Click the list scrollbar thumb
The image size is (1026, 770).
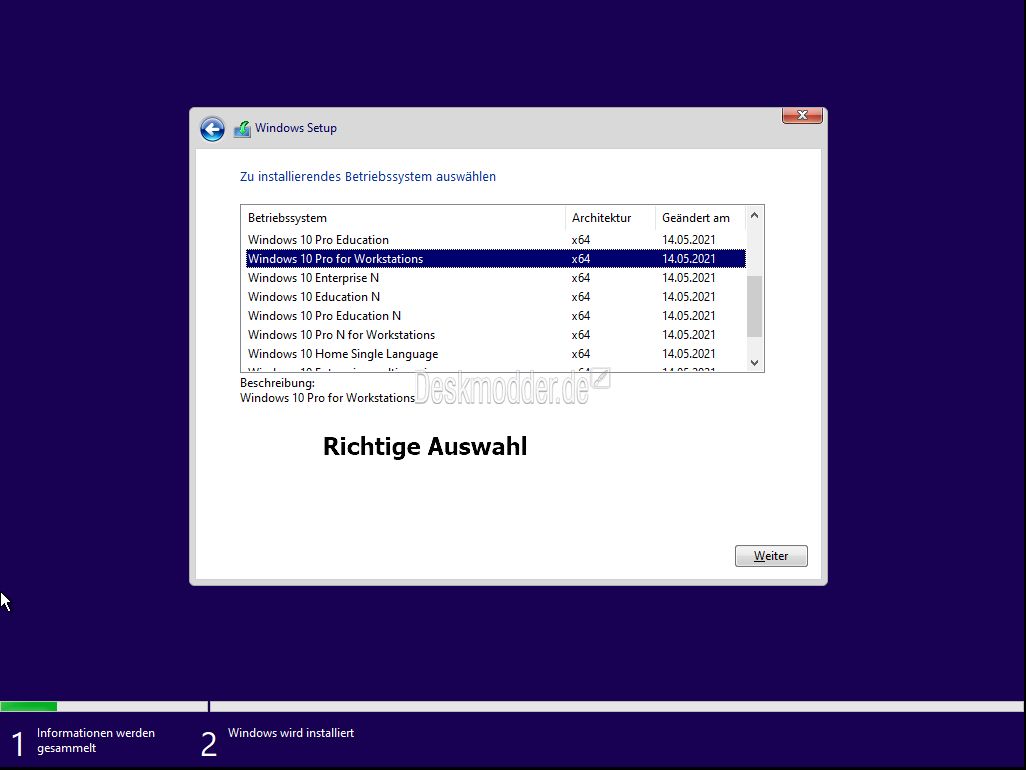[x=754, y=306]
